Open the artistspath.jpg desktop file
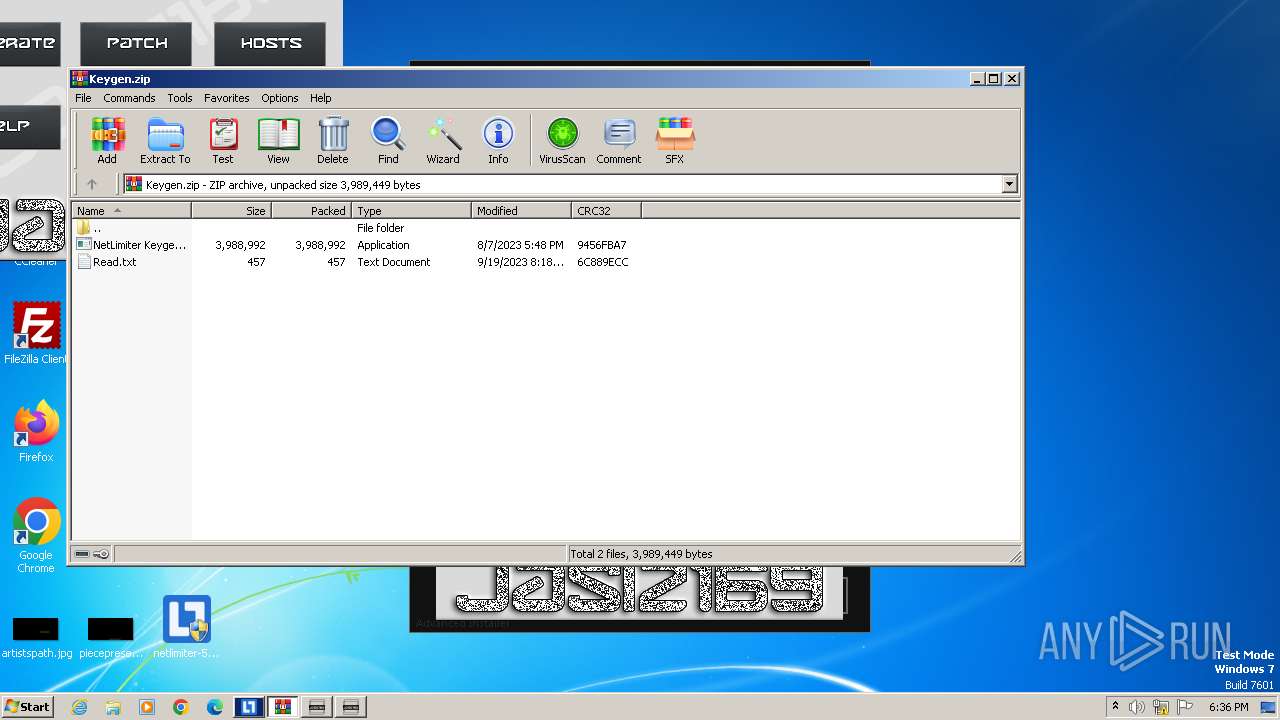 [36, 637]
